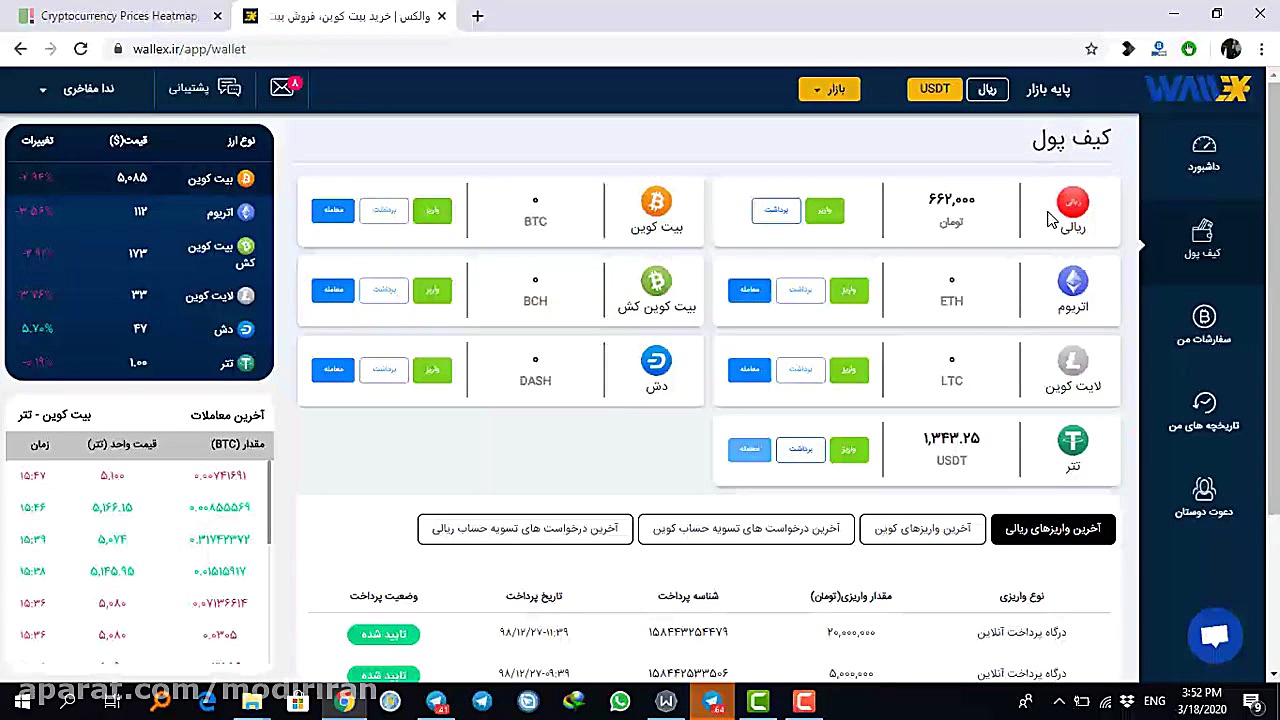Open the support chat bubble
The width and height of the screenshot is (1280, 720).
point(1215,636)
